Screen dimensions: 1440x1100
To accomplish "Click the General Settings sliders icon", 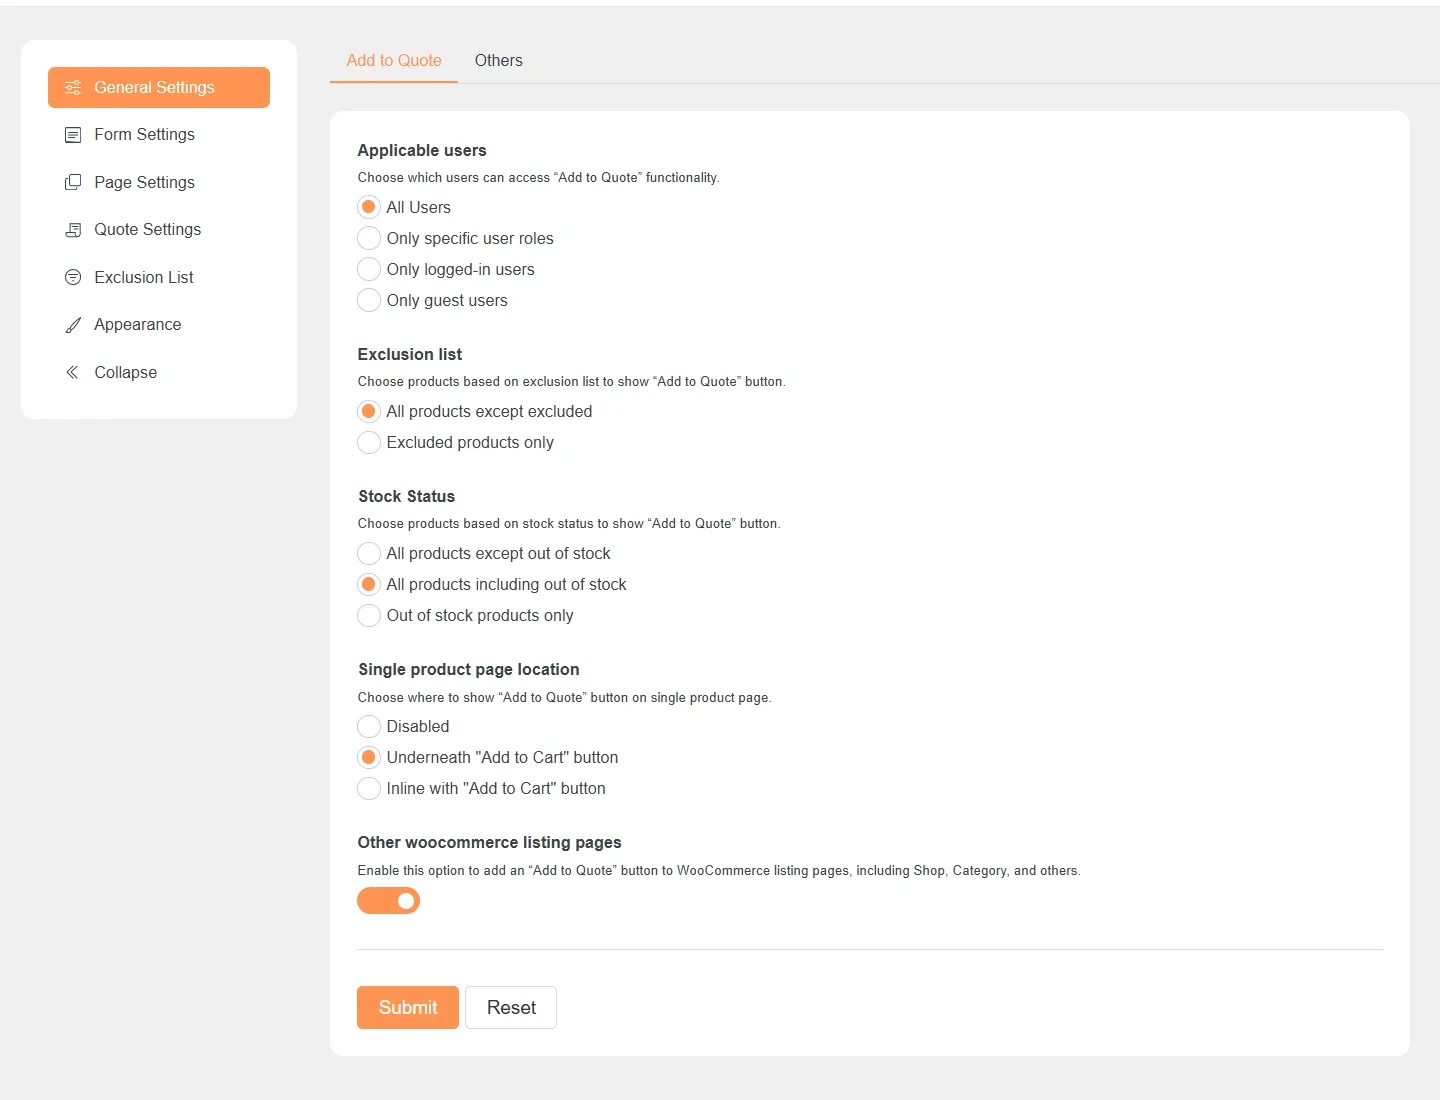I will click(73, 88).
